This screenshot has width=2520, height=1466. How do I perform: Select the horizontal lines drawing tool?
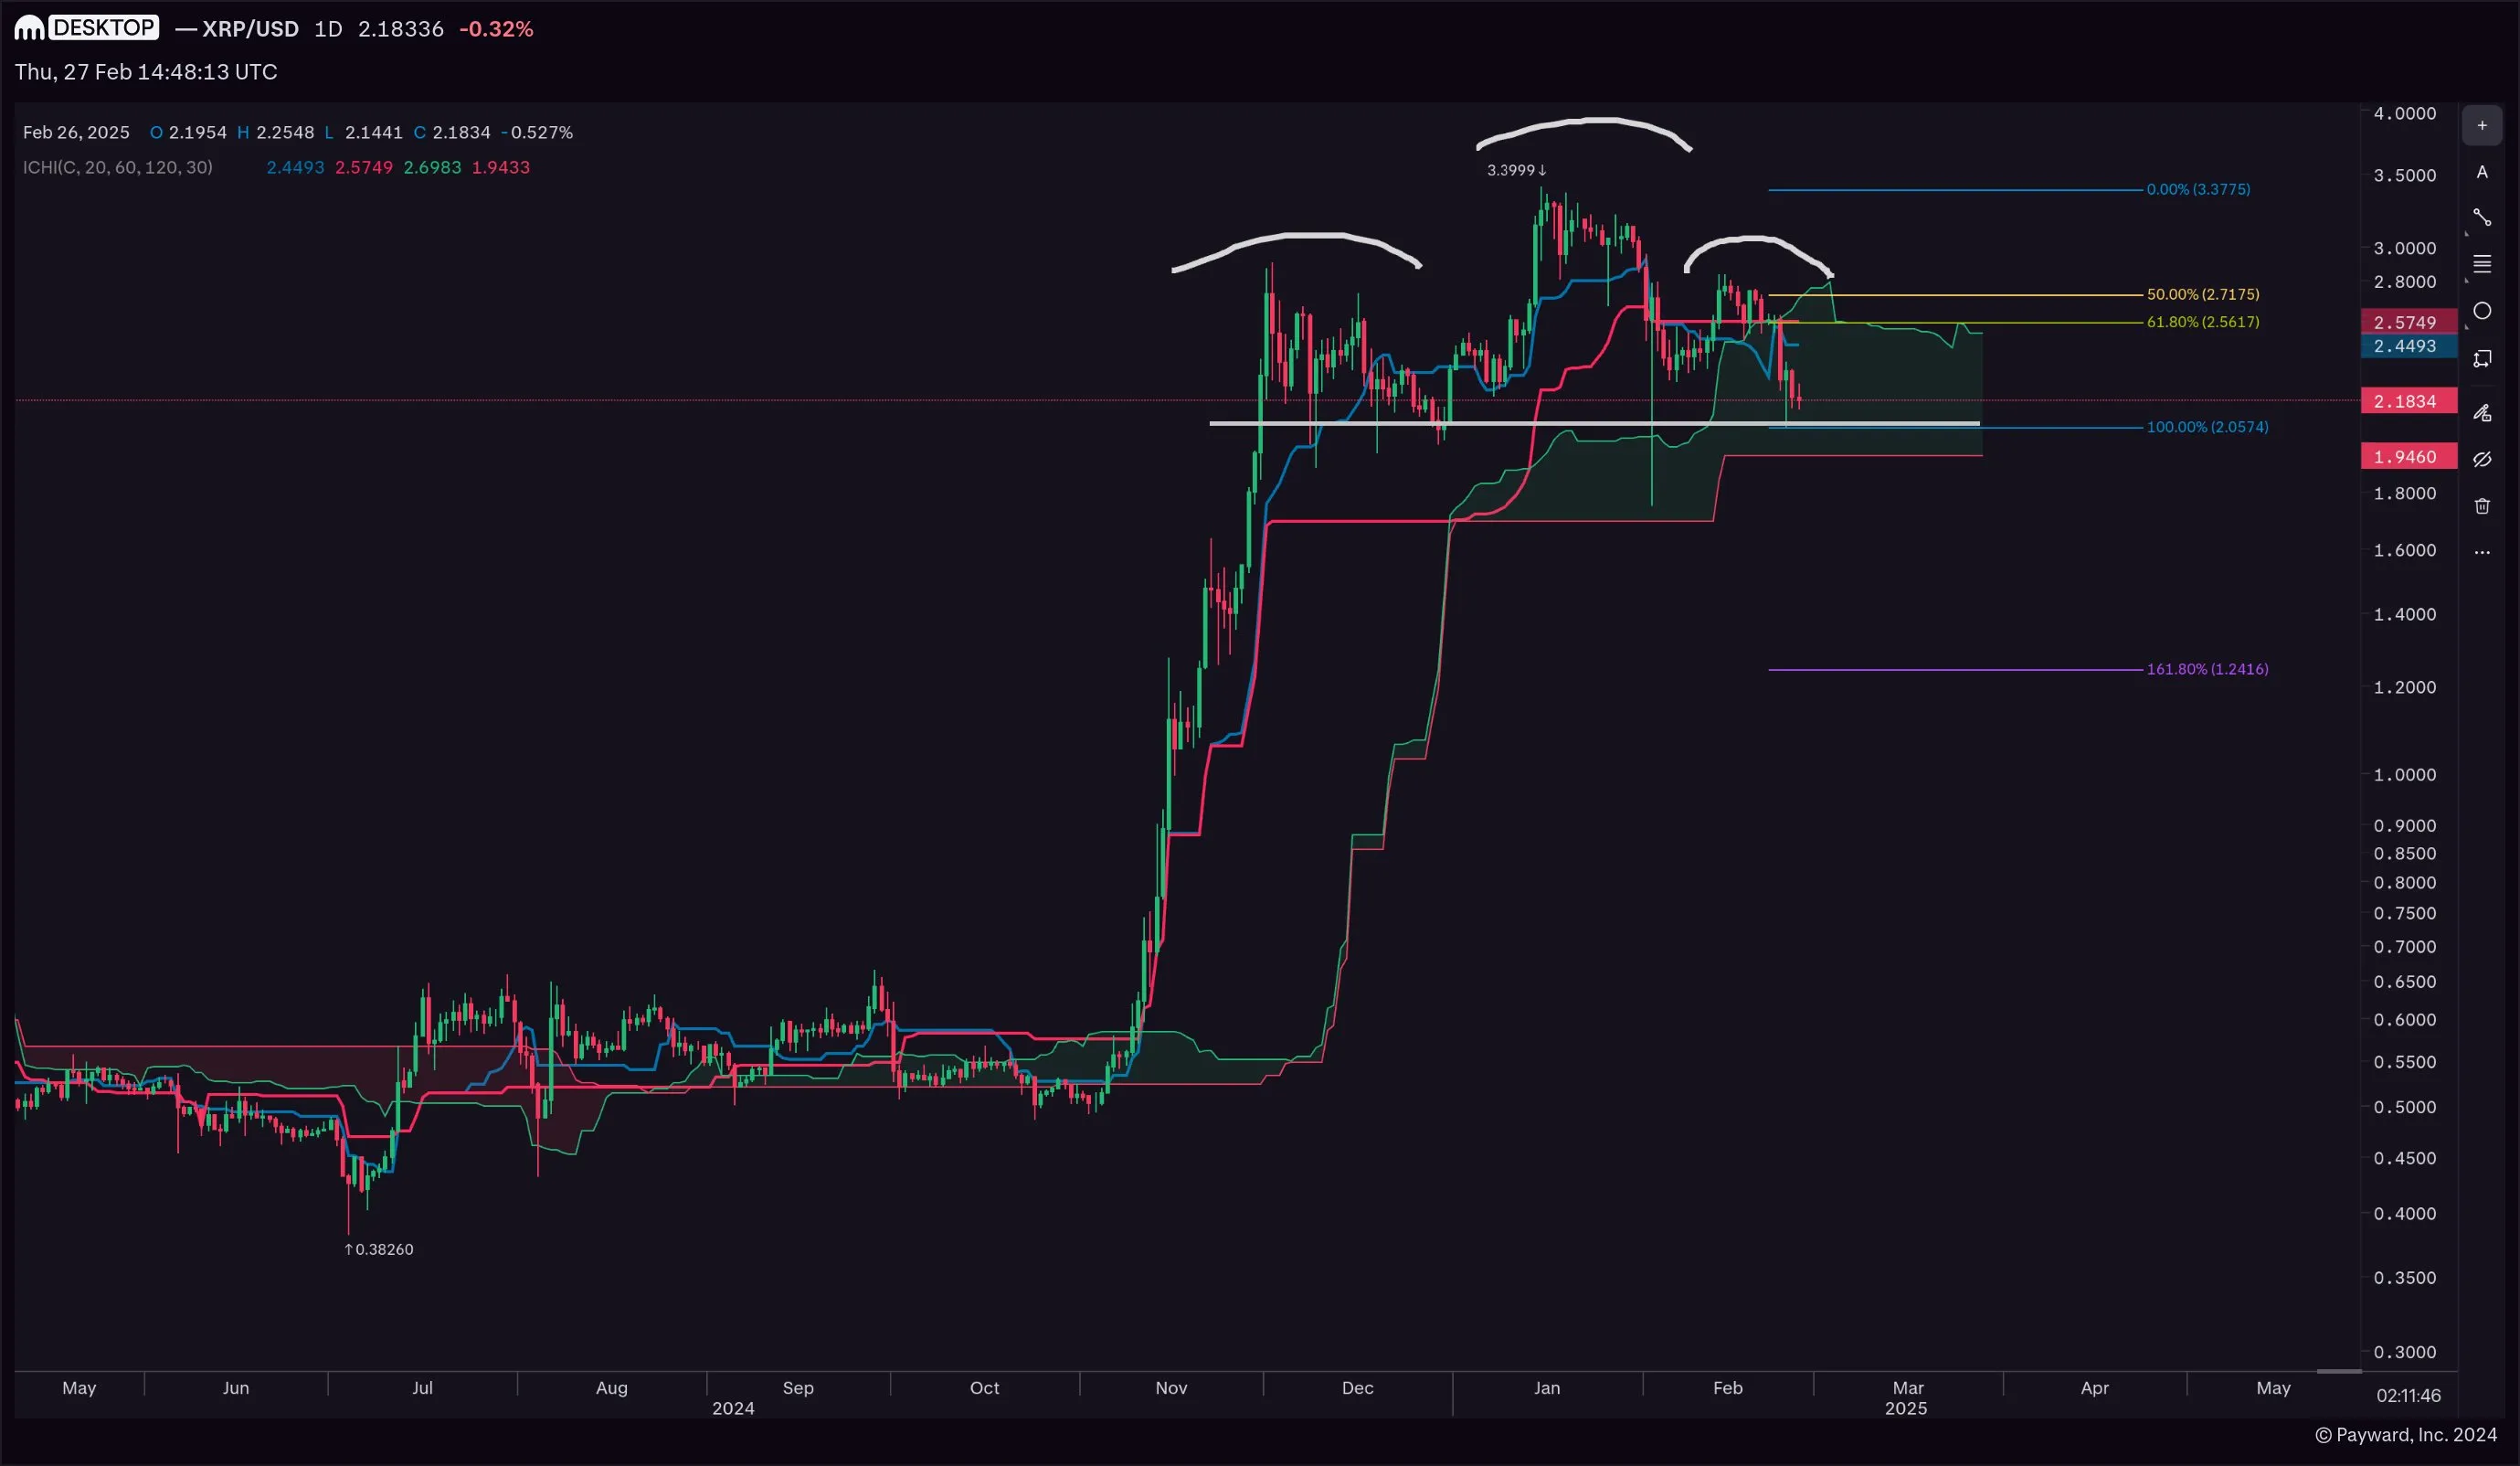point(2483,263)
